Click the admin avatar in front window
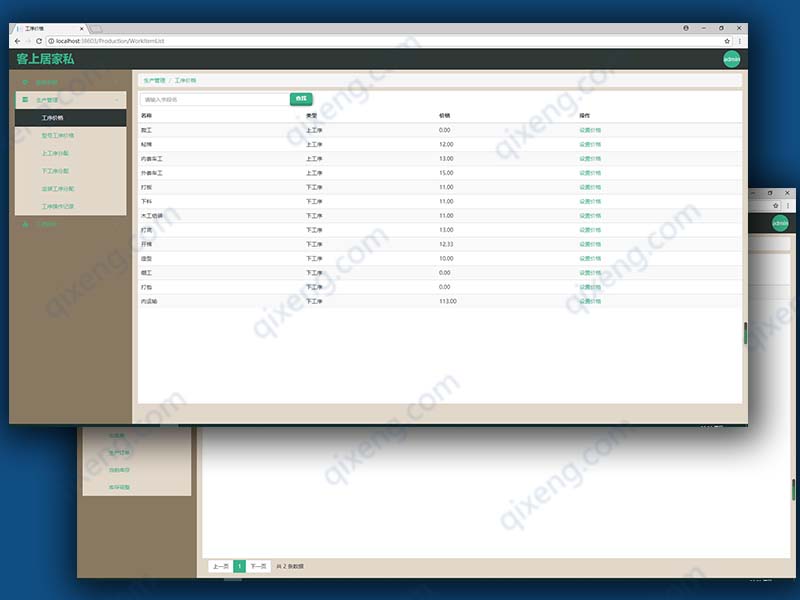This screenshot has height=600, width=800. pyautogui.click(x=731, y=59)
